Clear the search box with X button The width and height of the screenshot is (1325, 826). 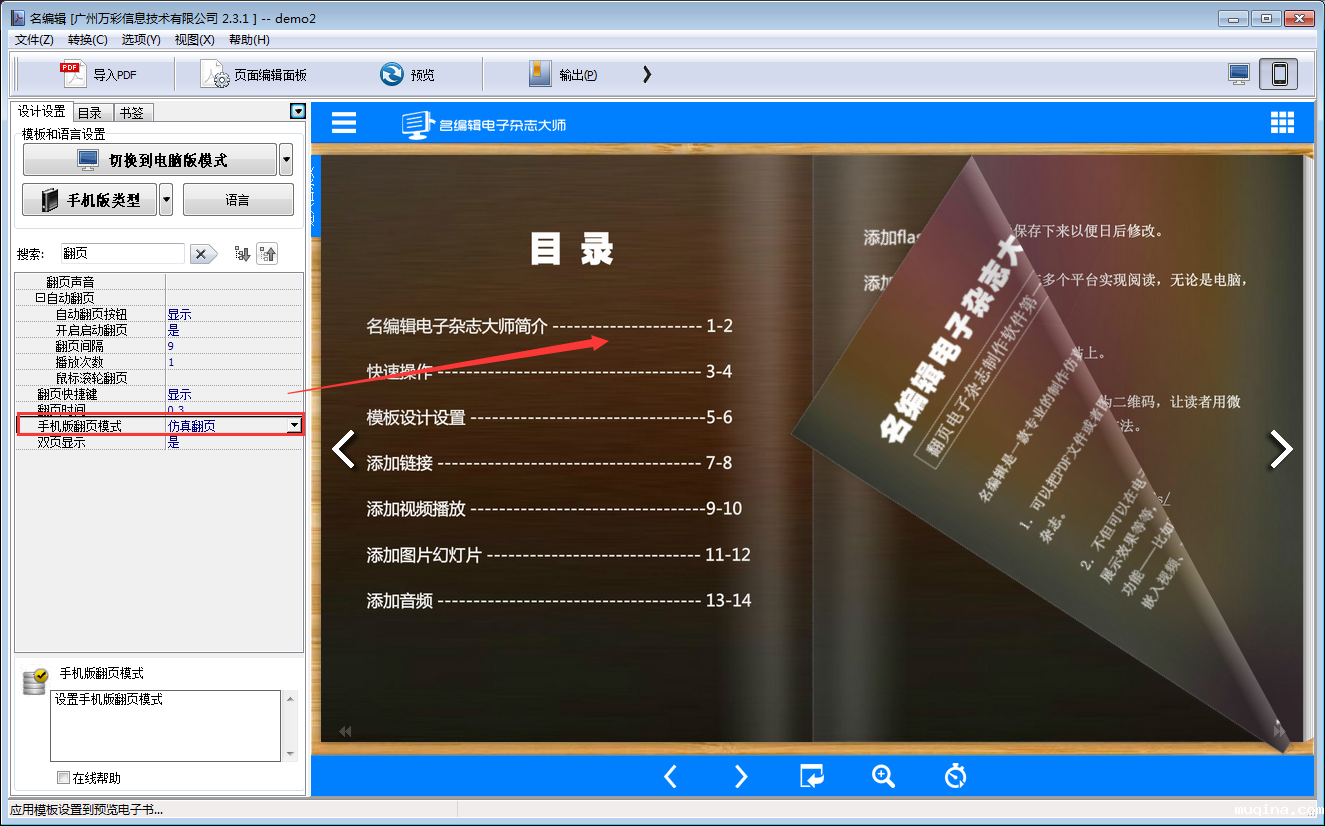coord(203,254)
